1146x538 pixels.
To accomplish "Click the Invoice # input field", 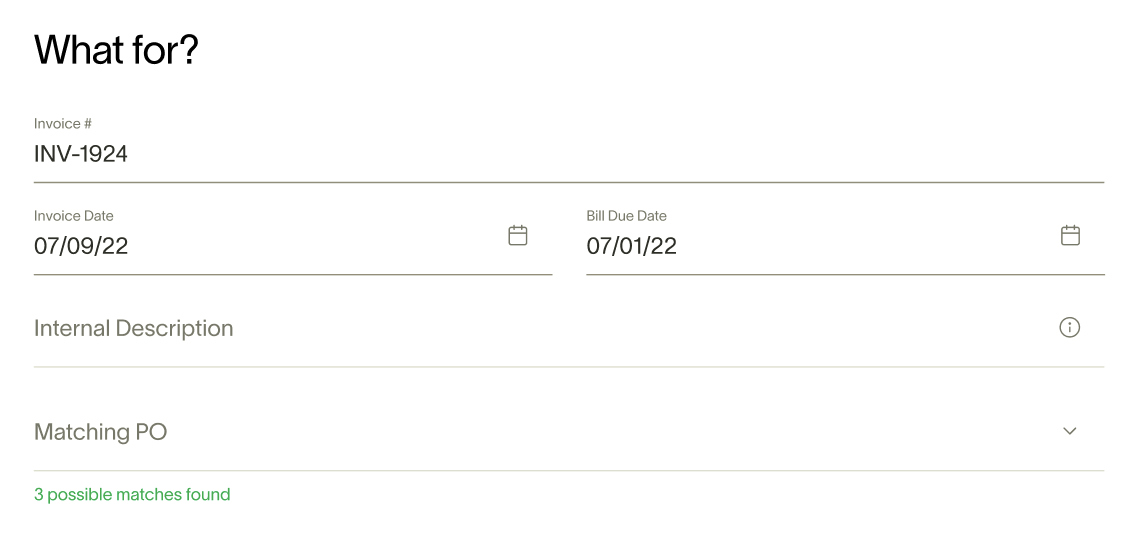I will point(568,154).
